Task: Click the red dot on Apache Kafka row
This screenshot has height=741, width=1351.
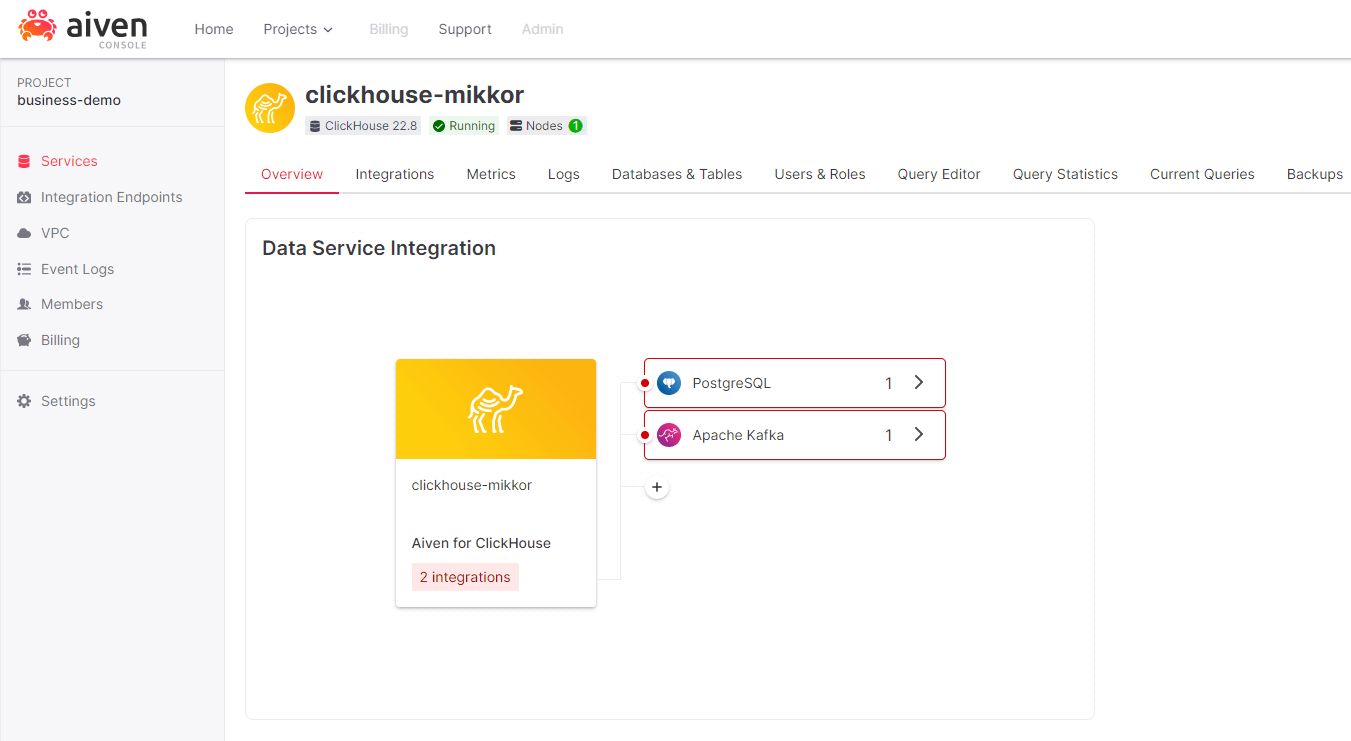Action: pos(645,435)
